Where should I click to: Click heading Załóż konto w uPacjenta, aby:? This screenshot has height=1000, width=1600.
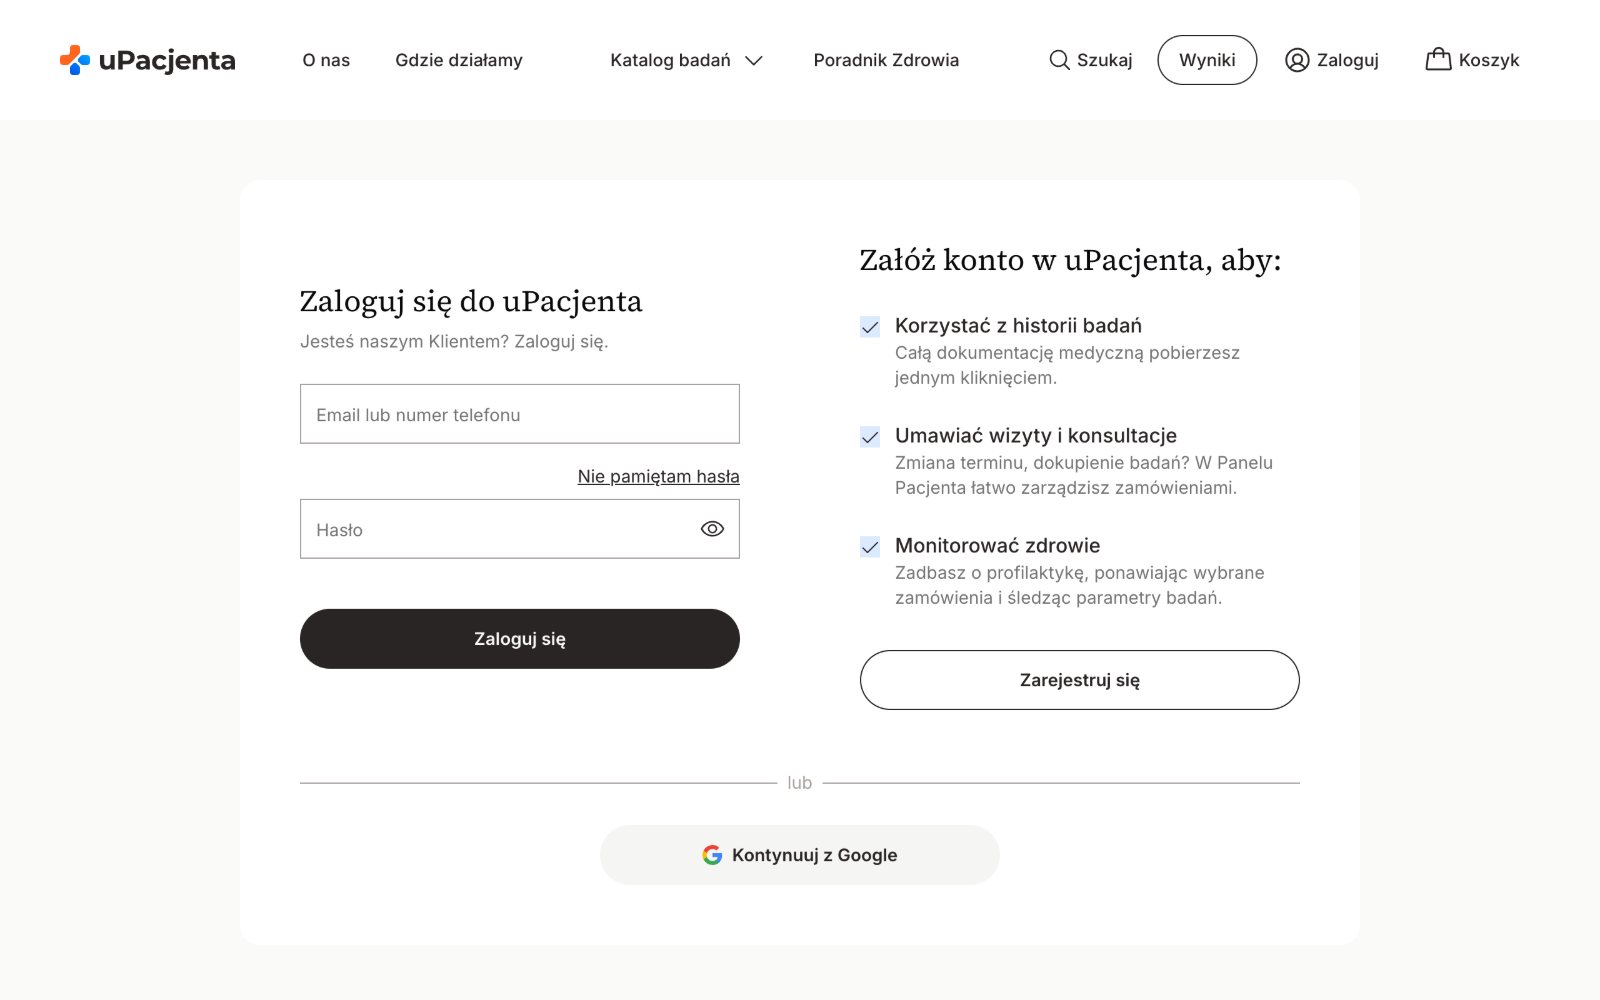pos(1070,260)
